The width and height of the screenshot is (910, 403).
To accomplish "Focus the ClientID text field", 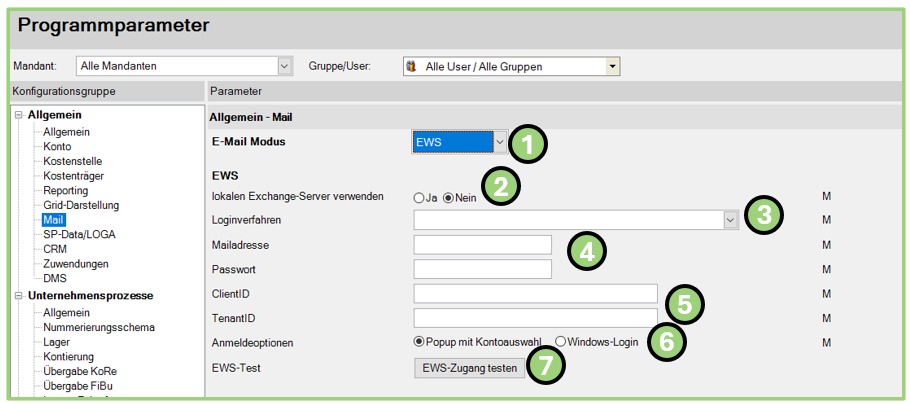I will pos(535,294).
